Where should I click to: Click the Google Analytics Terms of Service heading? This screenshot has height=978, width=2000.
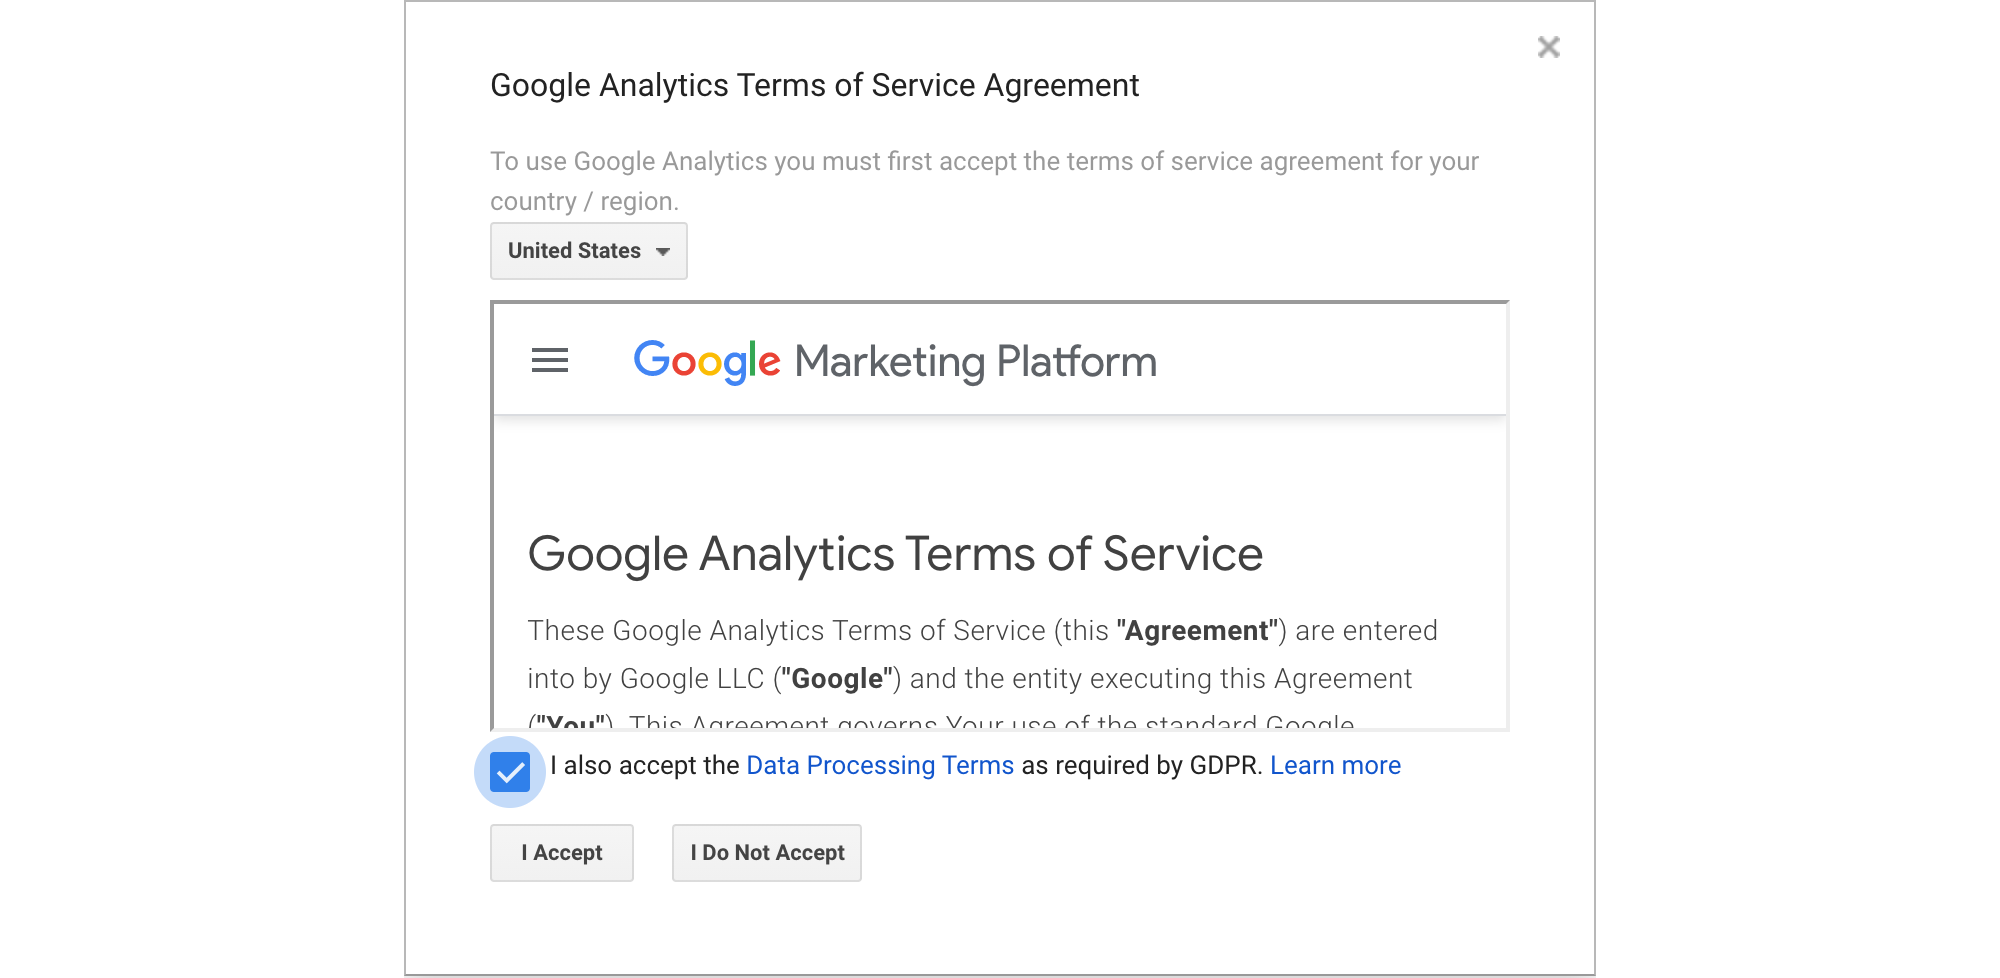pyautogui.click(x=895, y=554)
